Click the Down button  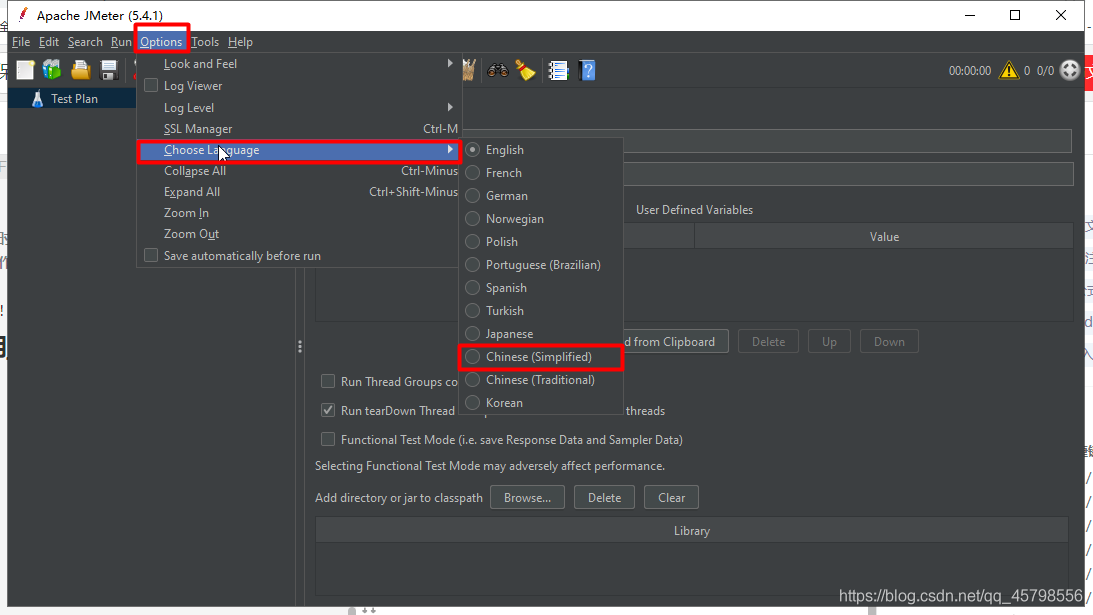(x=889, y=342)
